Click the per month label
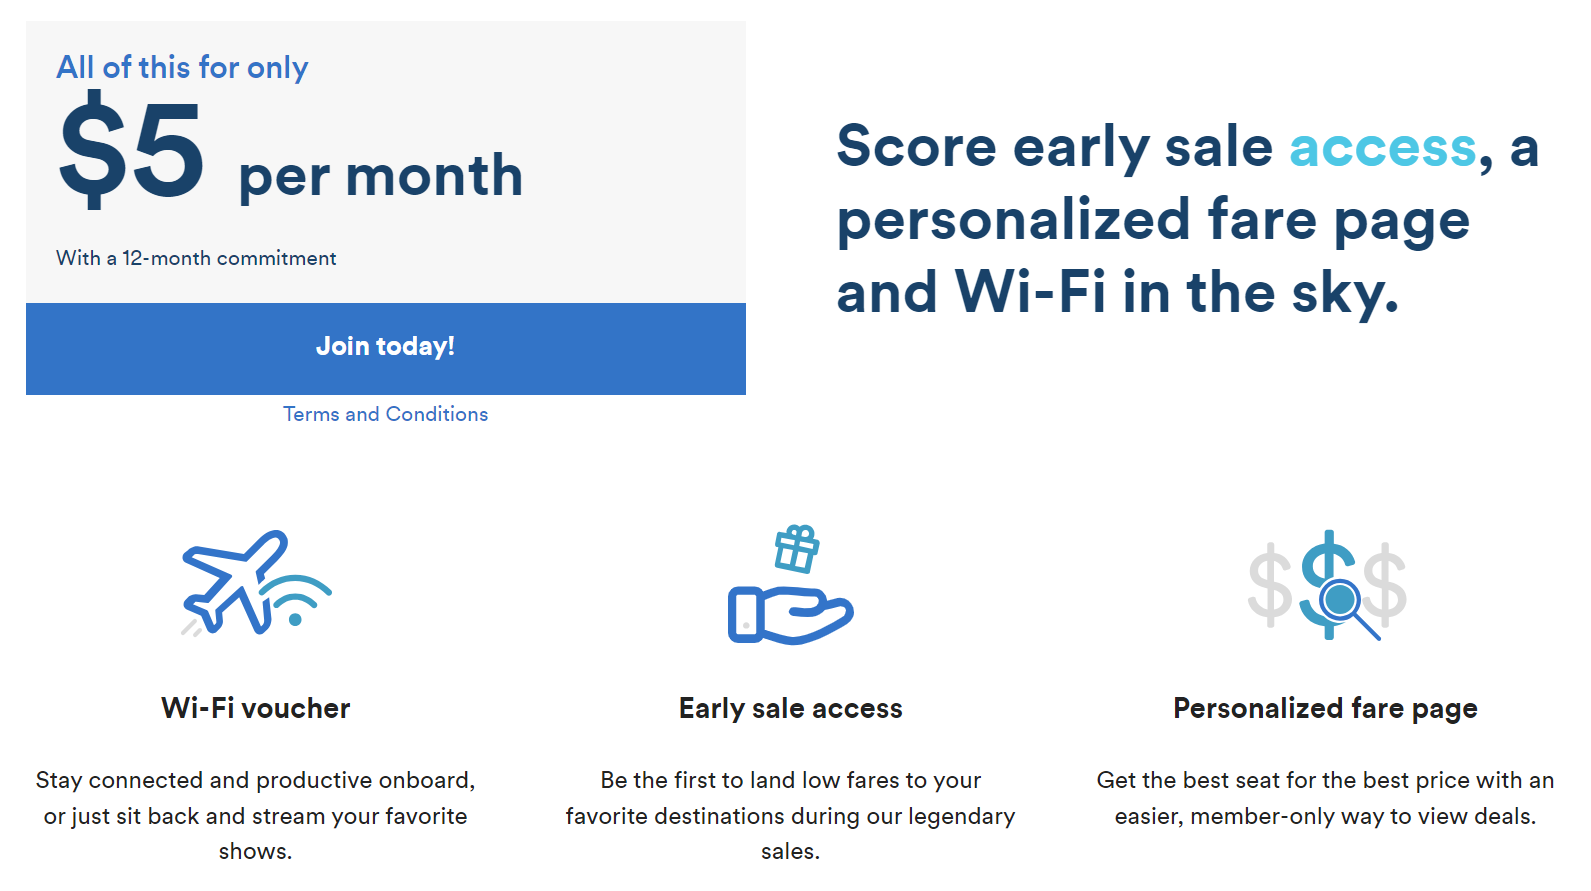This screenshot has width=1591, height=891. click(x=381, y=178)
